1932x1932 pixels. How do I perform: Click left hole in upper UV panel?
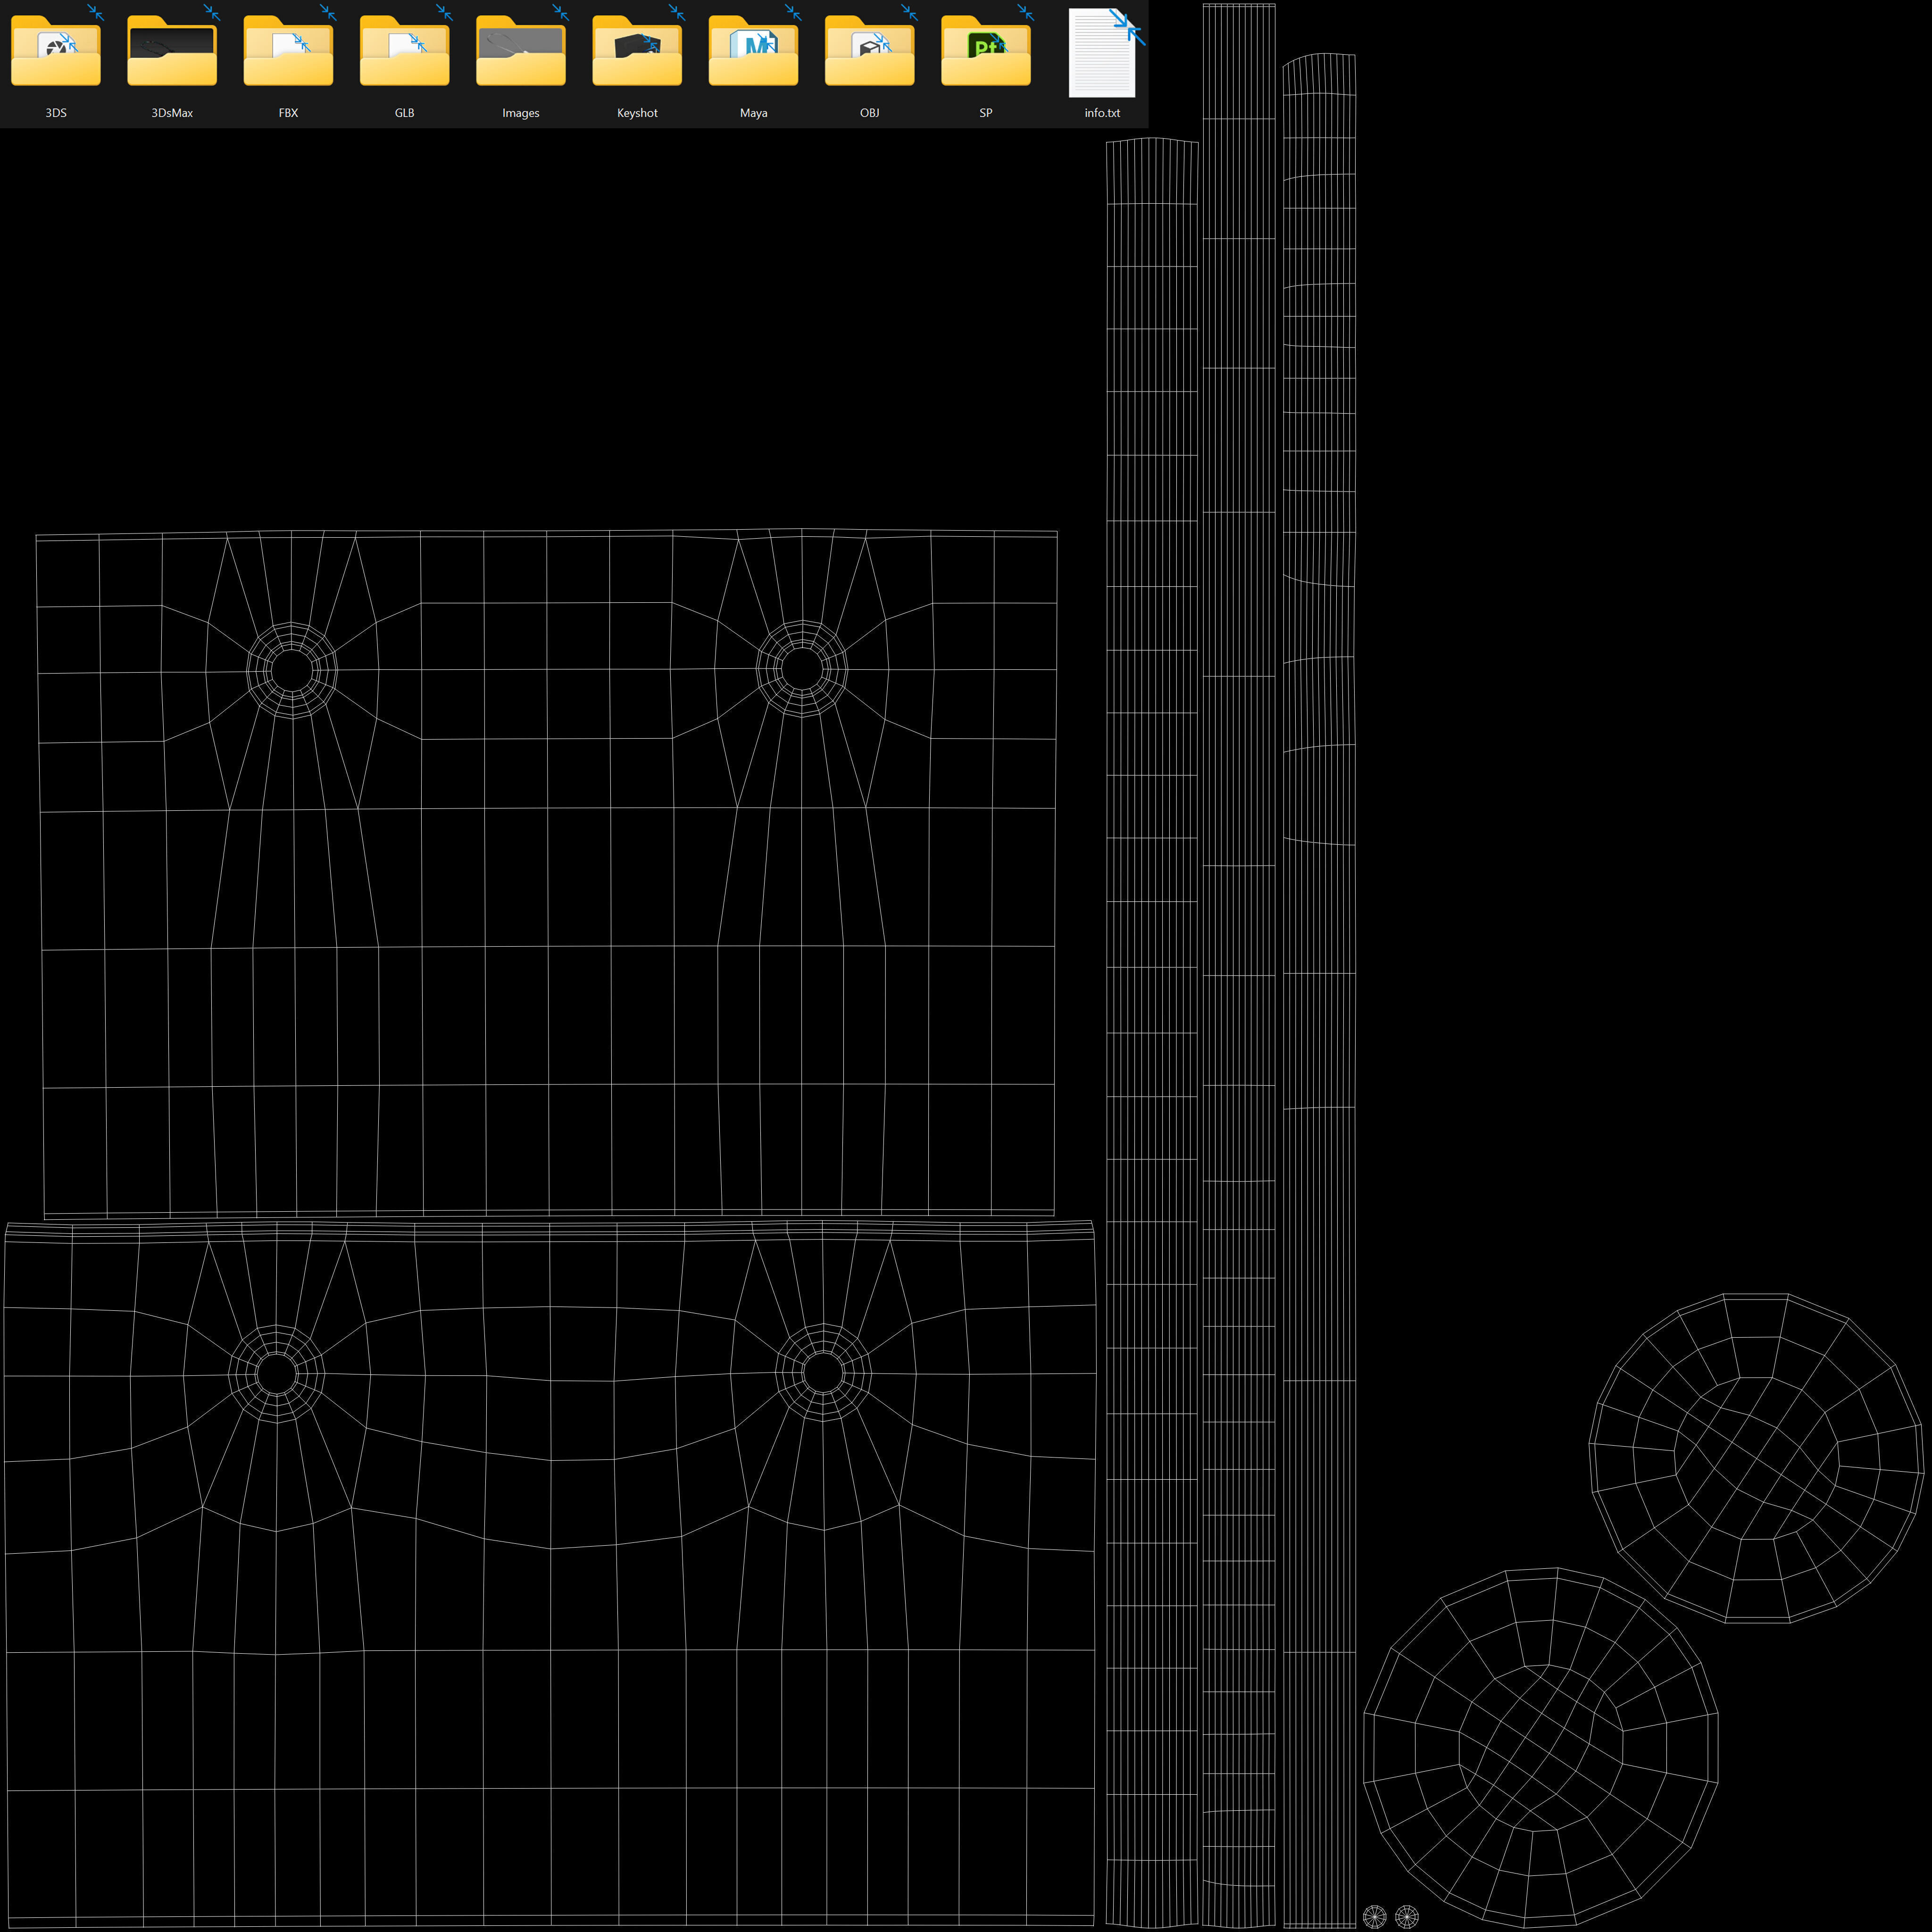click(x=292, y=669)
